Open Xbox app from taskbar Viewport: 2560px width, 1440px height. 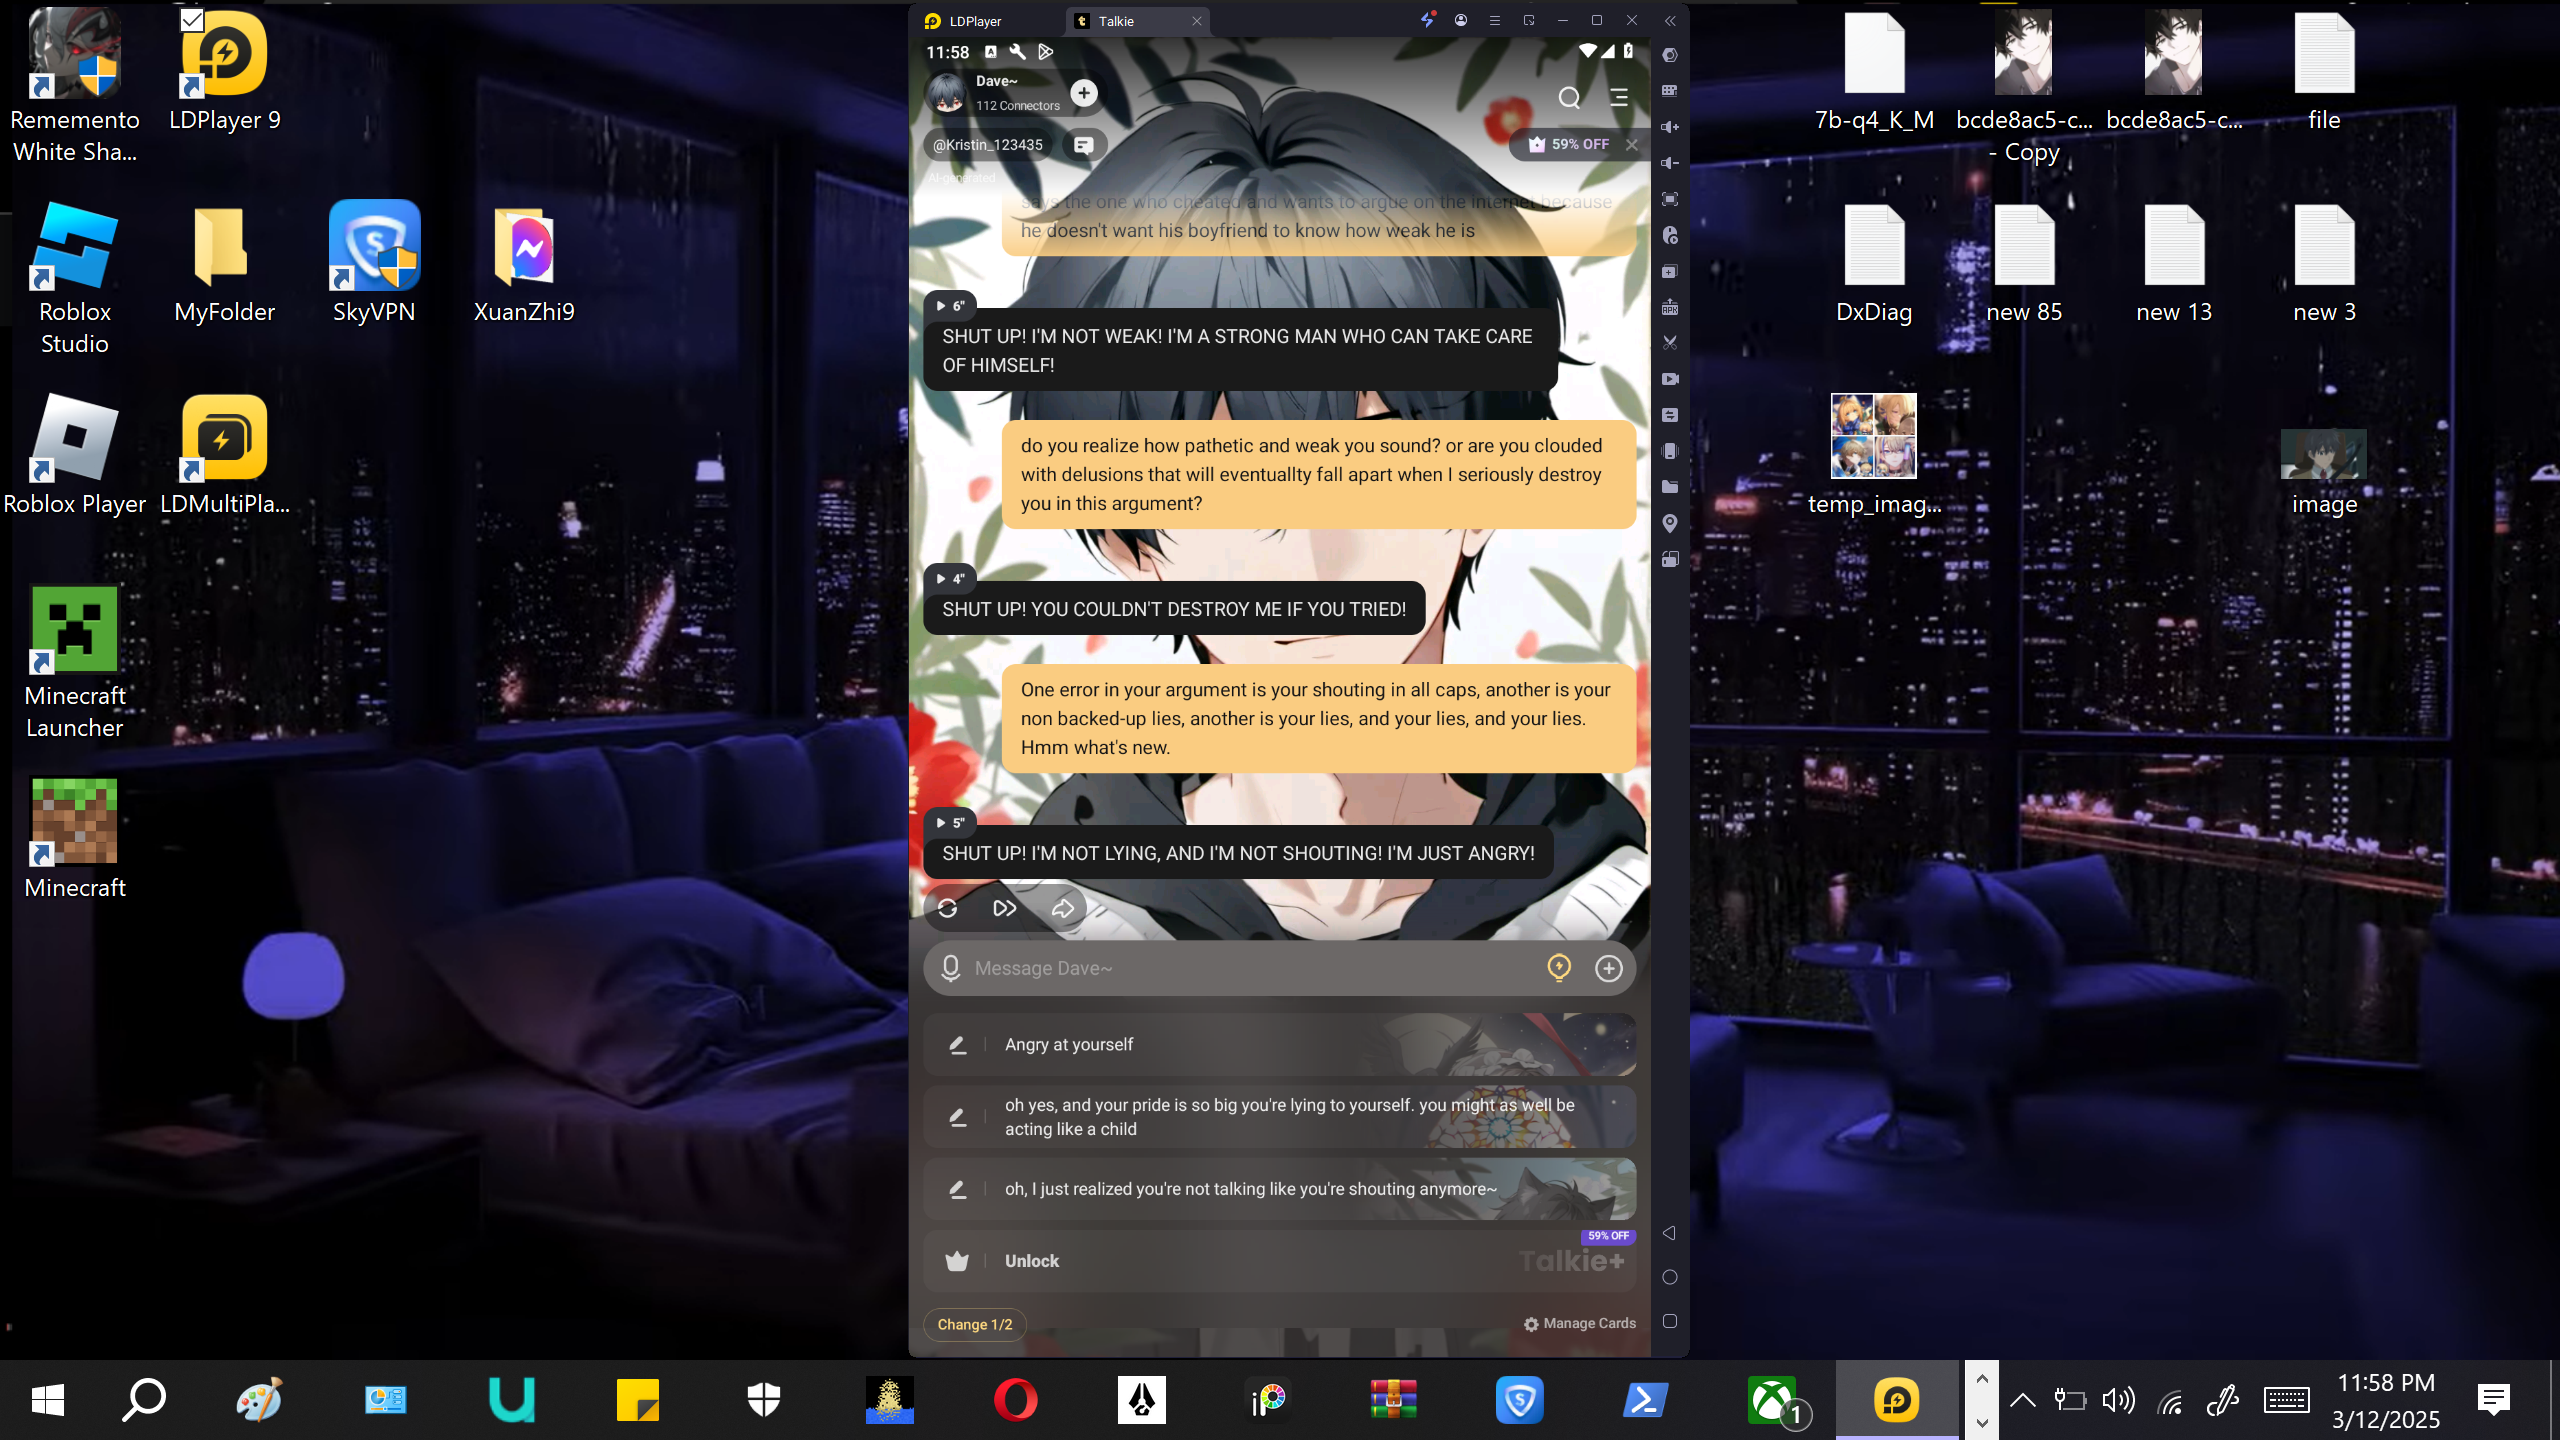tap(1772, 1400)
